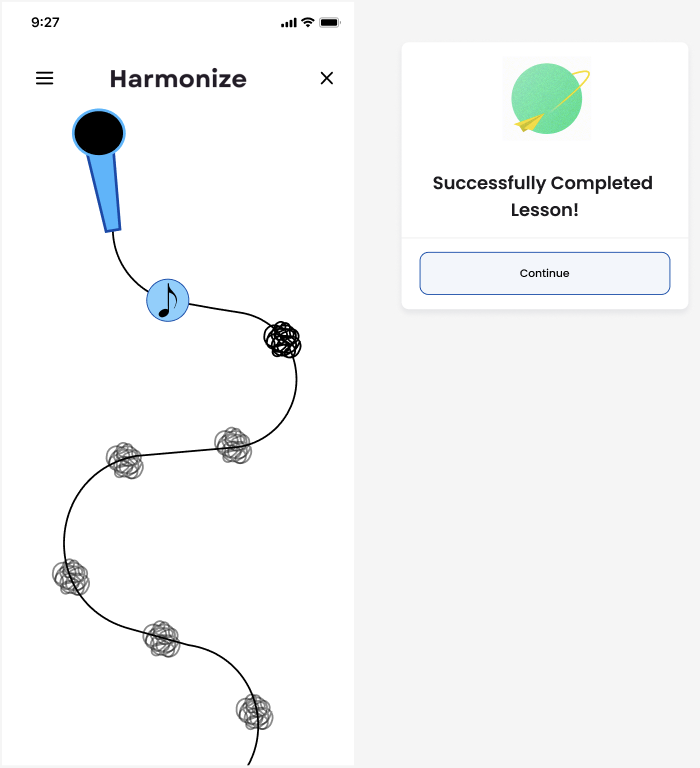Tap the microphone's black round head
700x768 pixels.
coord(99,133)
